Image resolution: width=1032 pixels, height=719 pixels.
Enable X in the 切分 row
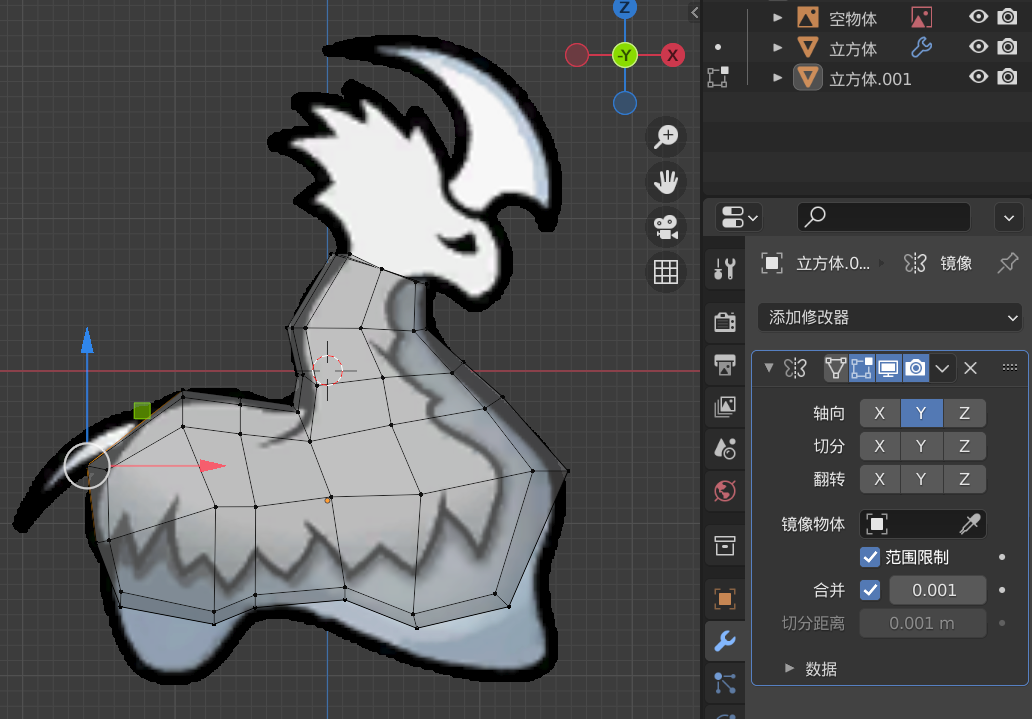(x=879, y=446)
